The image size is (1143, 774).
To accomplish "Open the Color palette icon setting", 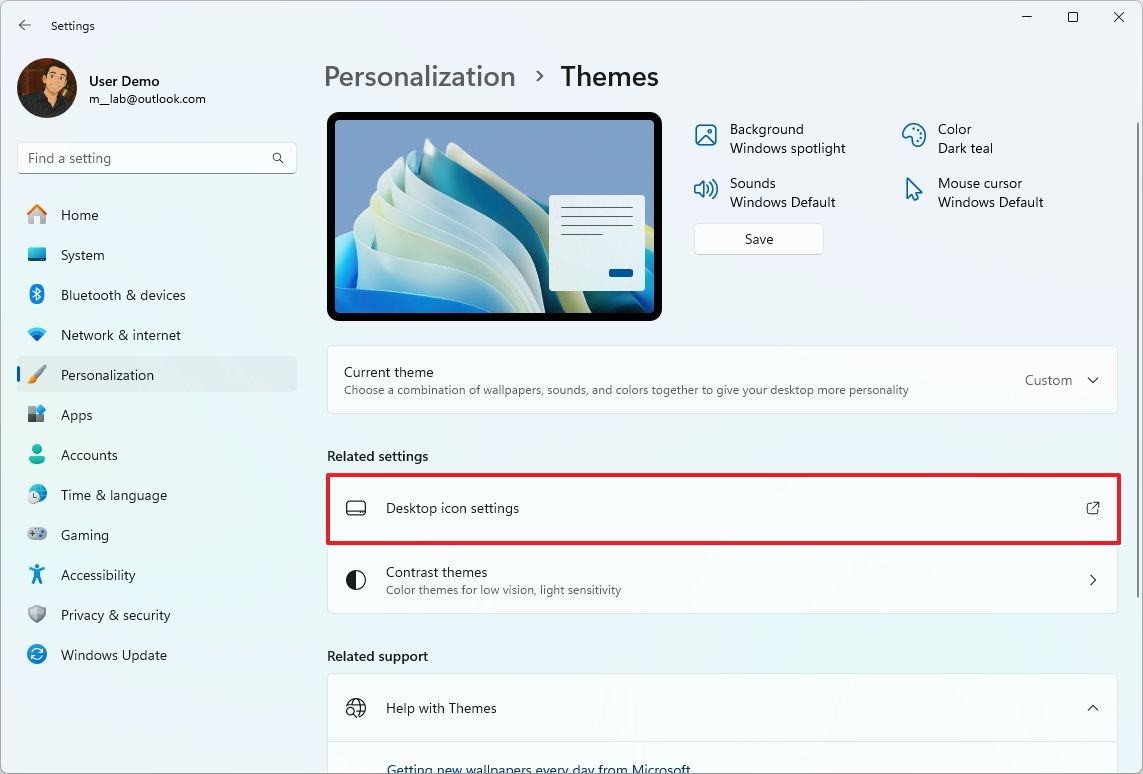I will [x=913, y=136].
